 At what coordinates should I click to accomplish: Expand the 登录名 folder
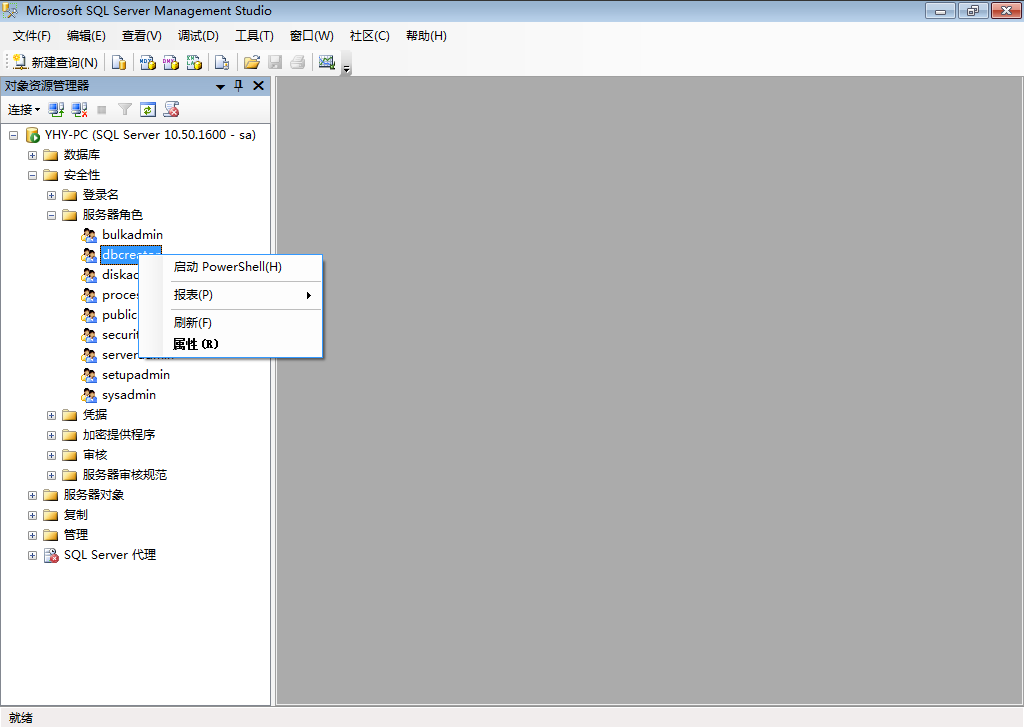pos(52,195)
